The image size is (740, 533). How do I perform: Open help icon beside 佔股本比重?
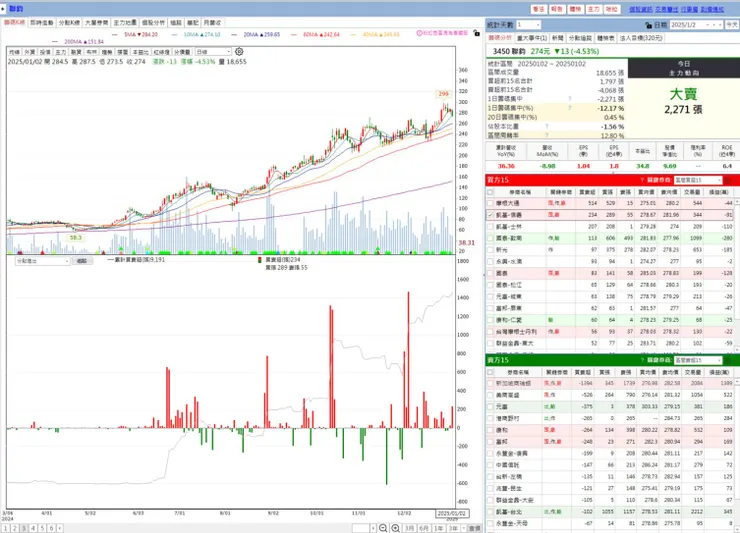pos(547,127)
